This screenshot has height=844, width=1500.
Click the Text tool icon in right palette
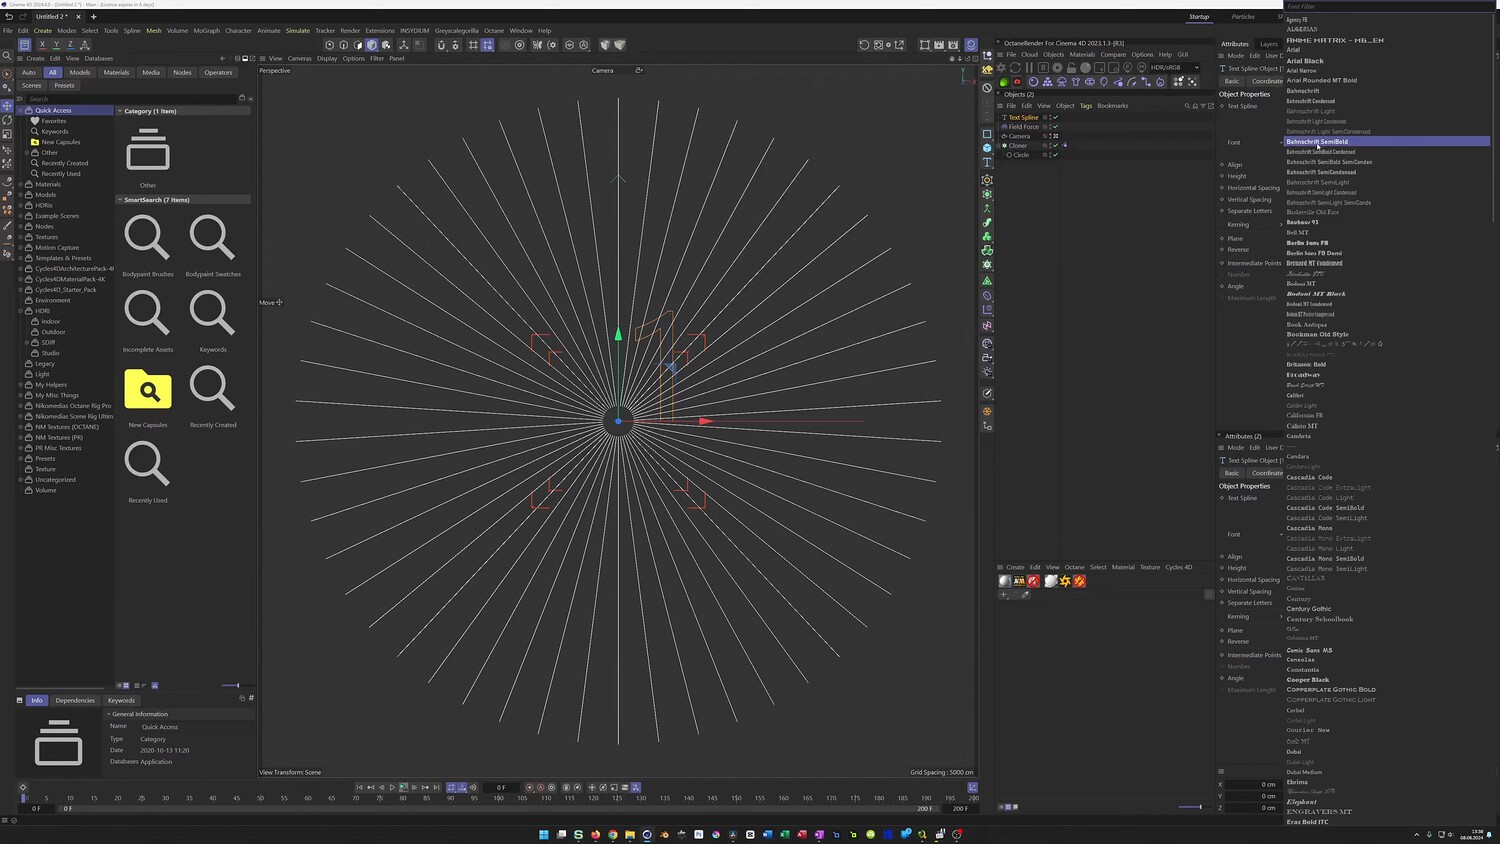pos(987,162)
